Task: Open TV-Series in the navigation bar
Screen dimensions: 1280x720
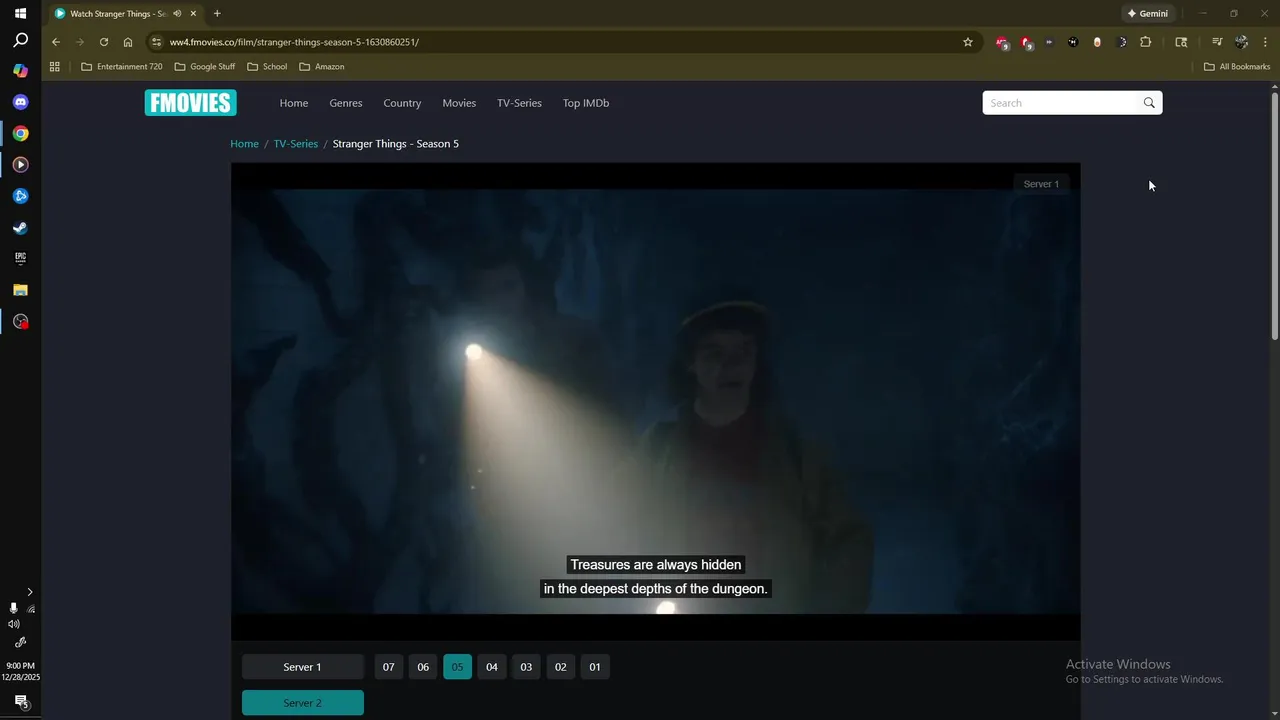Action: point(519,103)
